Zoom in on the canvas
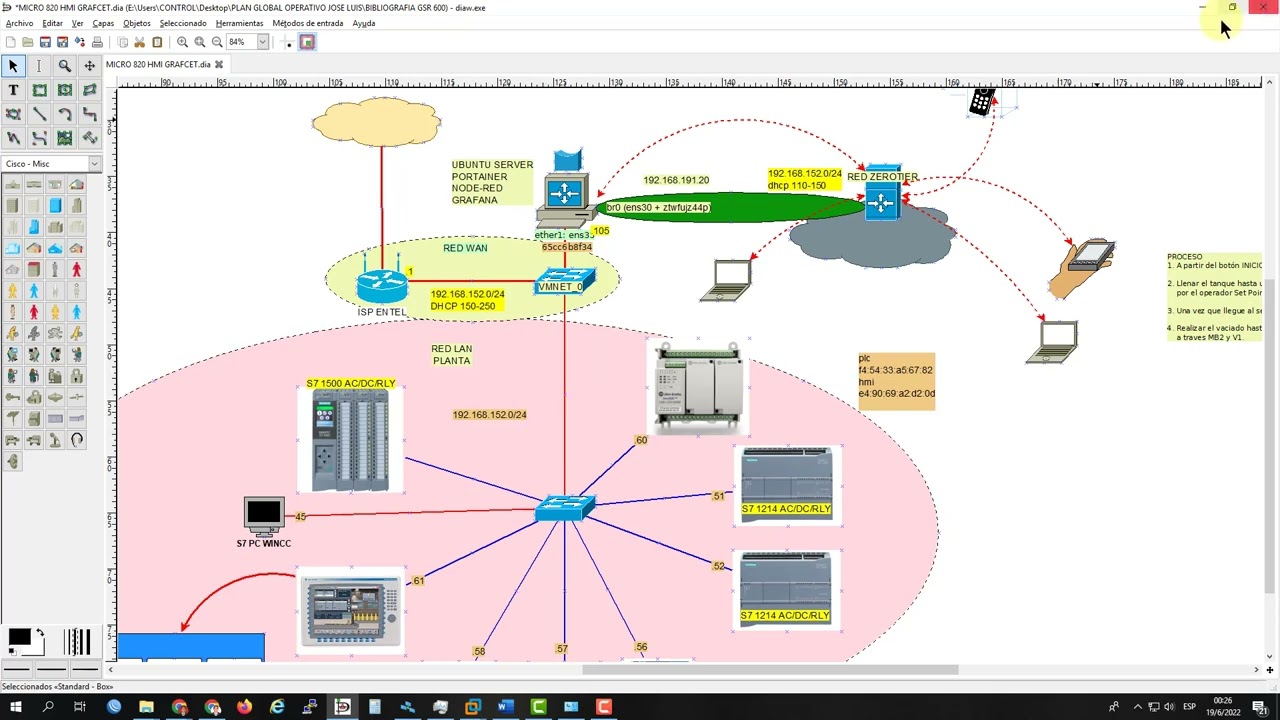This screenshot has height=720, width=1280. pyautogui.click(x=182, y=42)
